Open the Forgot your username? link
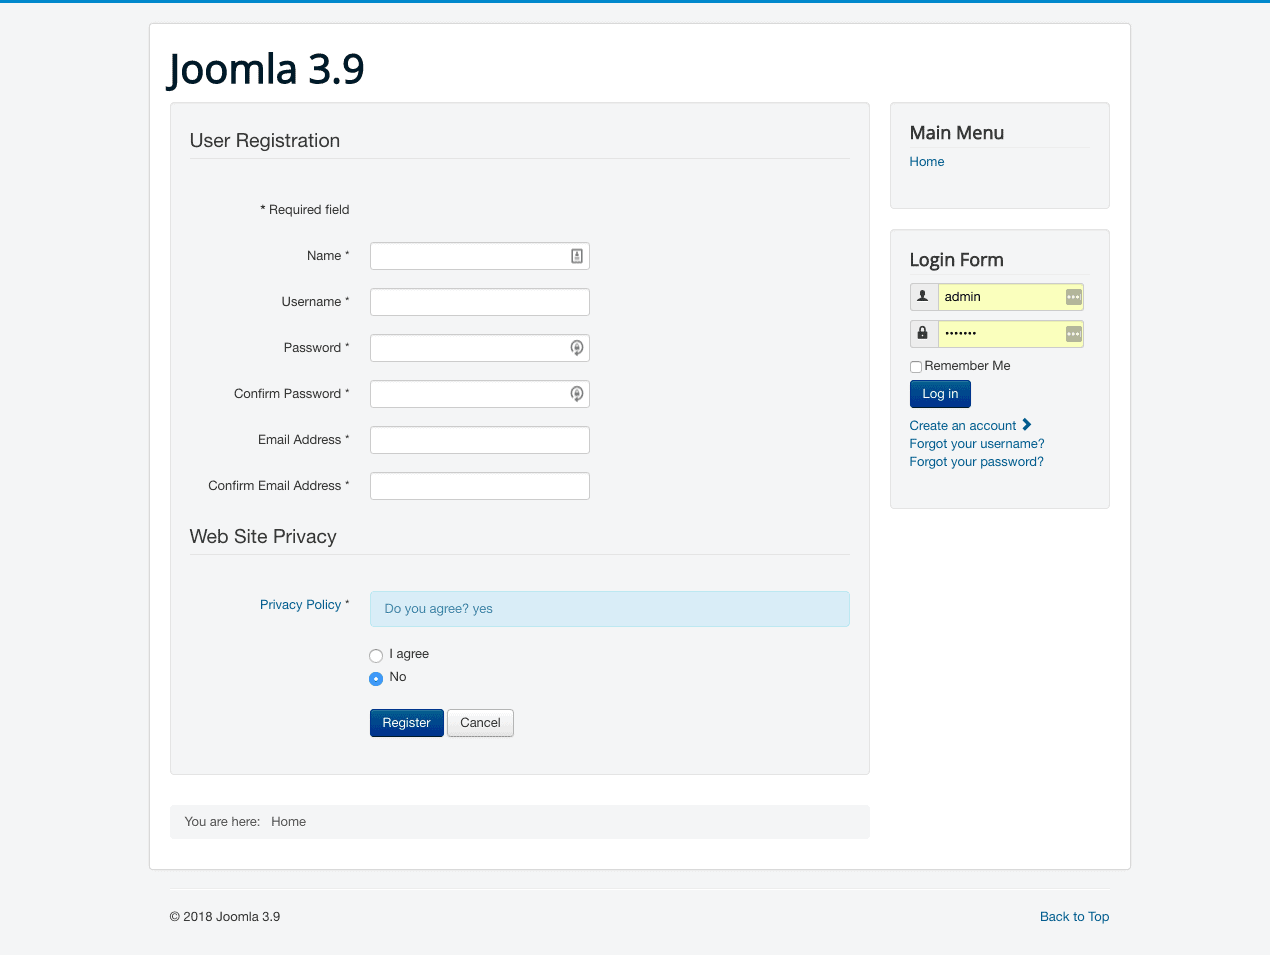Image resolution: width=1270 pixels, height=955 pixels. click(977, 444)
